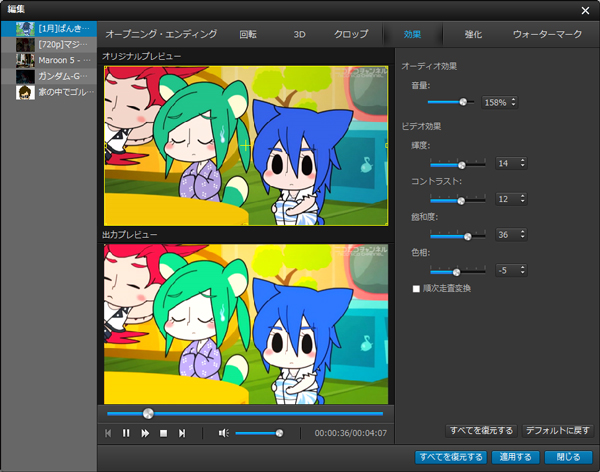The width and height of the screenshot is (600, 472).
Task: Click the 閉じる button
Action: [x=568, y=457]
